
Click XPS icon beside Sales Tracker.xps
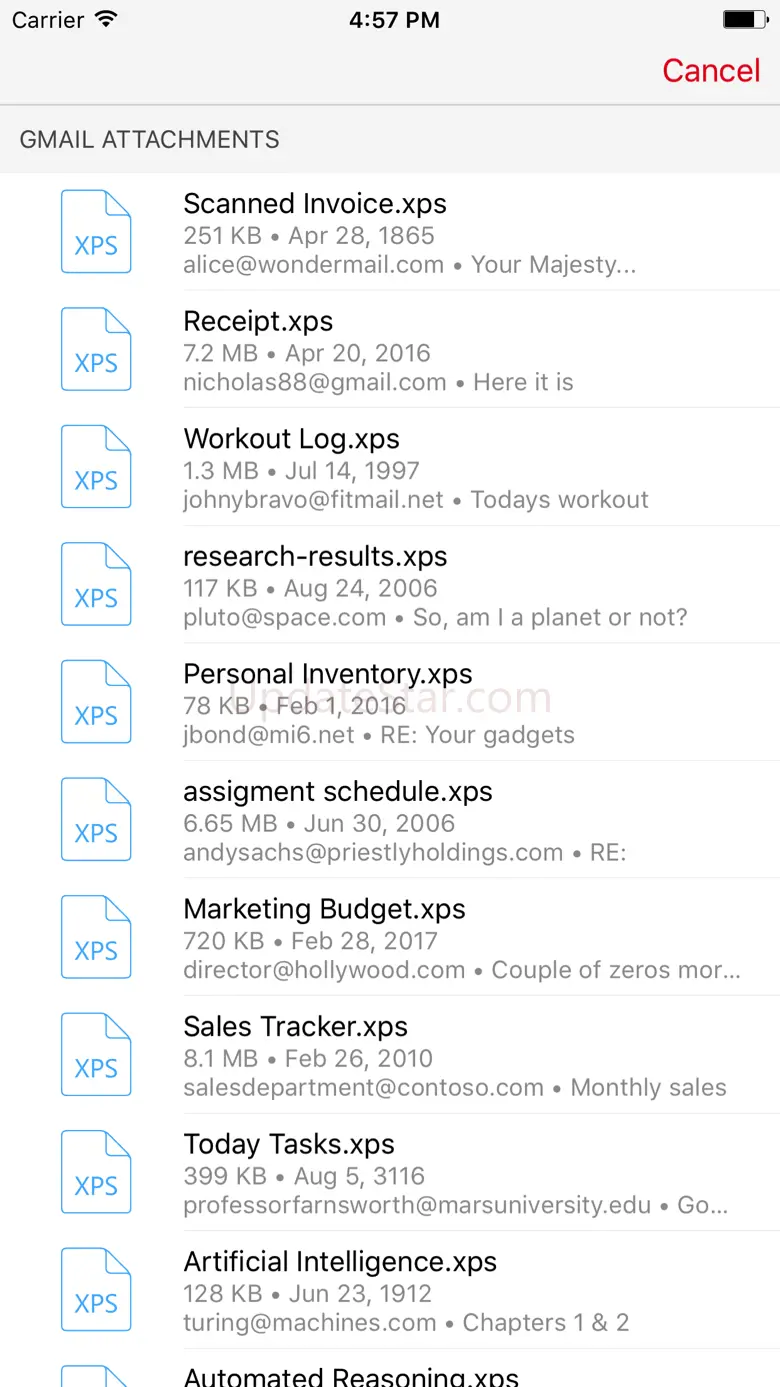96,1054
